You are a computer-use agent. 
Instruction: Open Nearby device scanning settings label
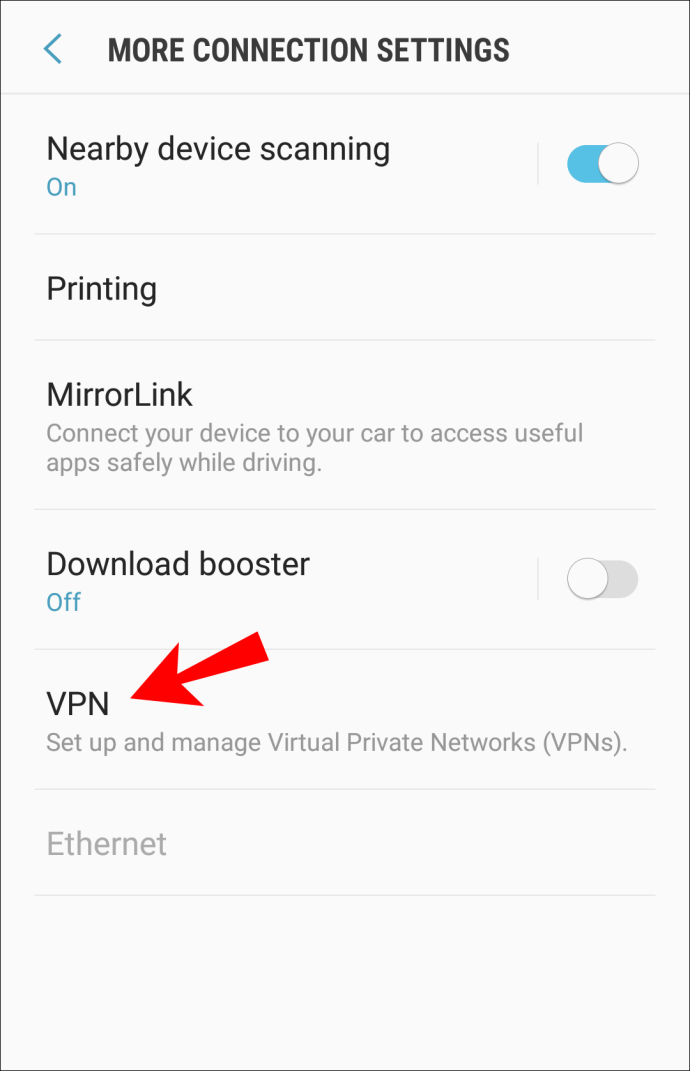coord(218,148)
